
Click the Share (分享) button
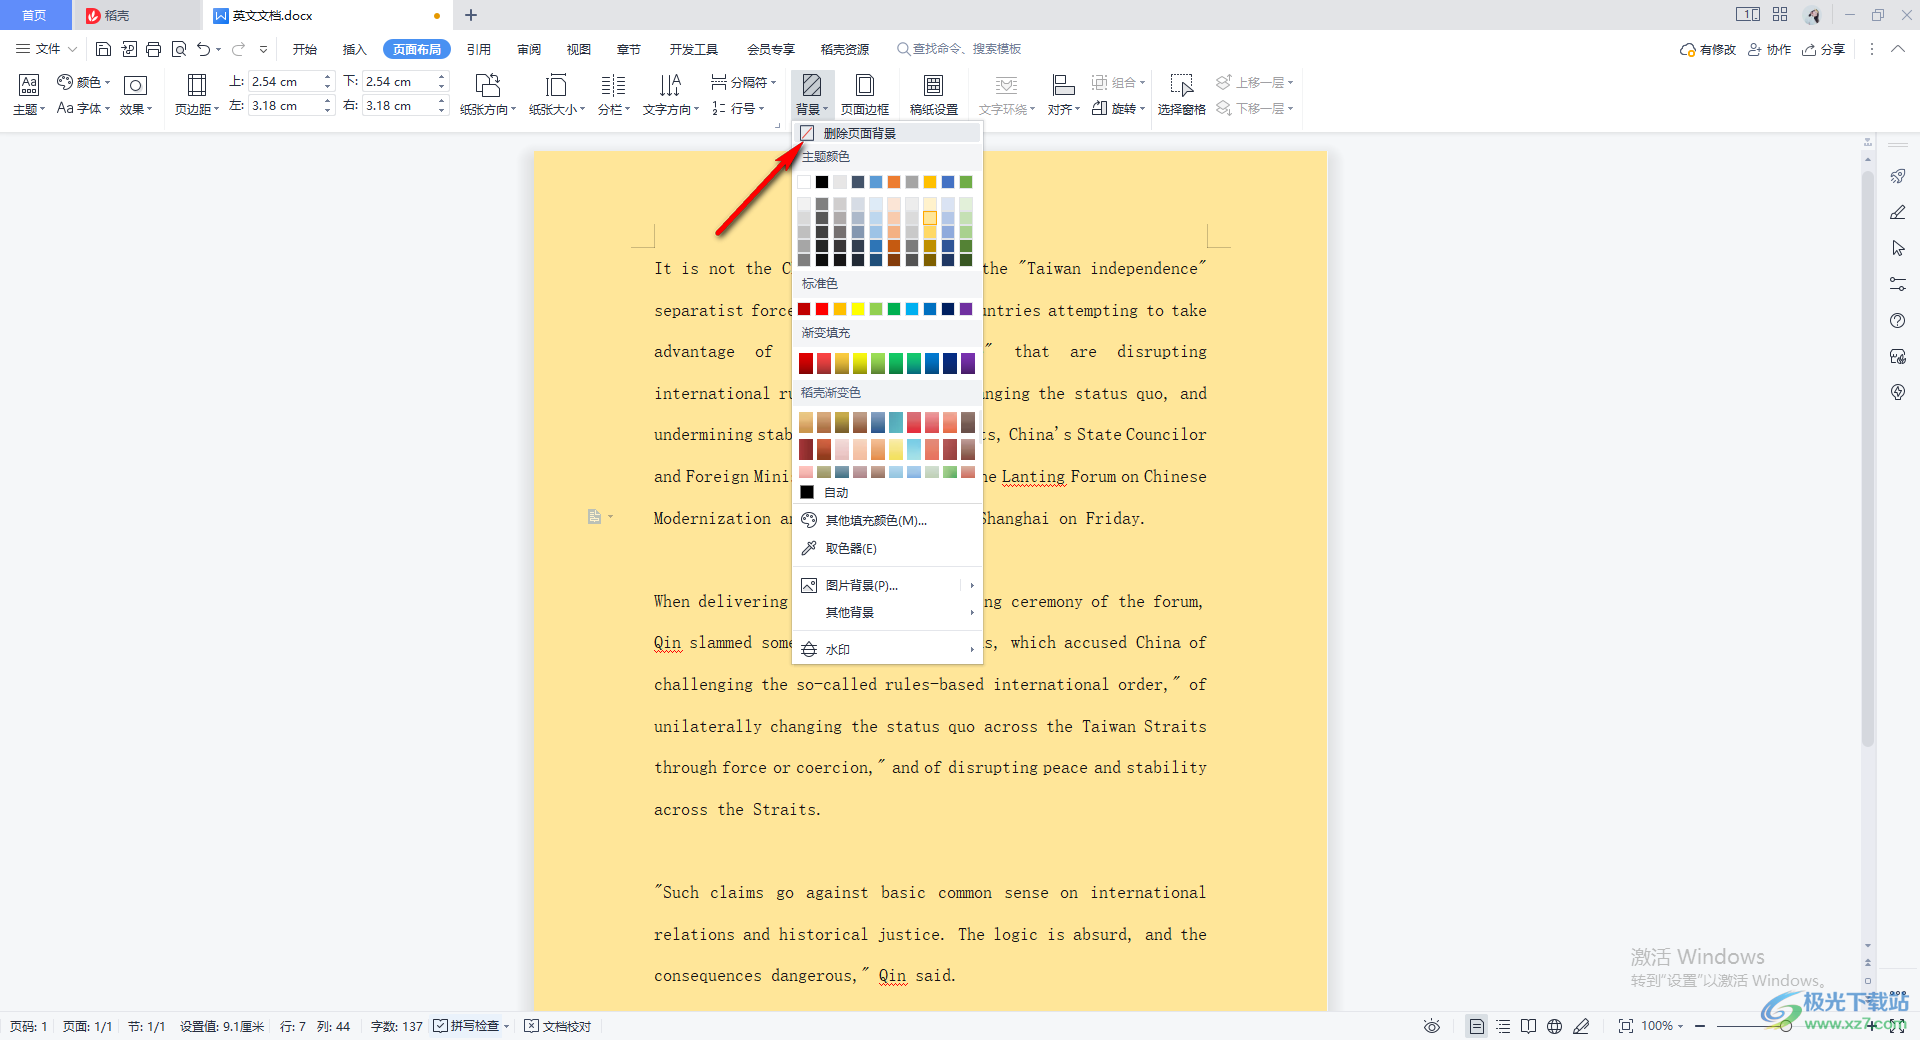(x=1824, y=49)
